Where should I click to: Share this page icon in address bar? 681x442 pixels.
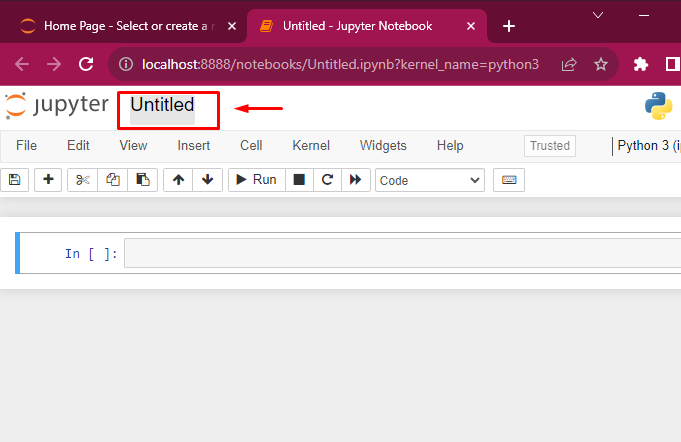pos(569,64)
